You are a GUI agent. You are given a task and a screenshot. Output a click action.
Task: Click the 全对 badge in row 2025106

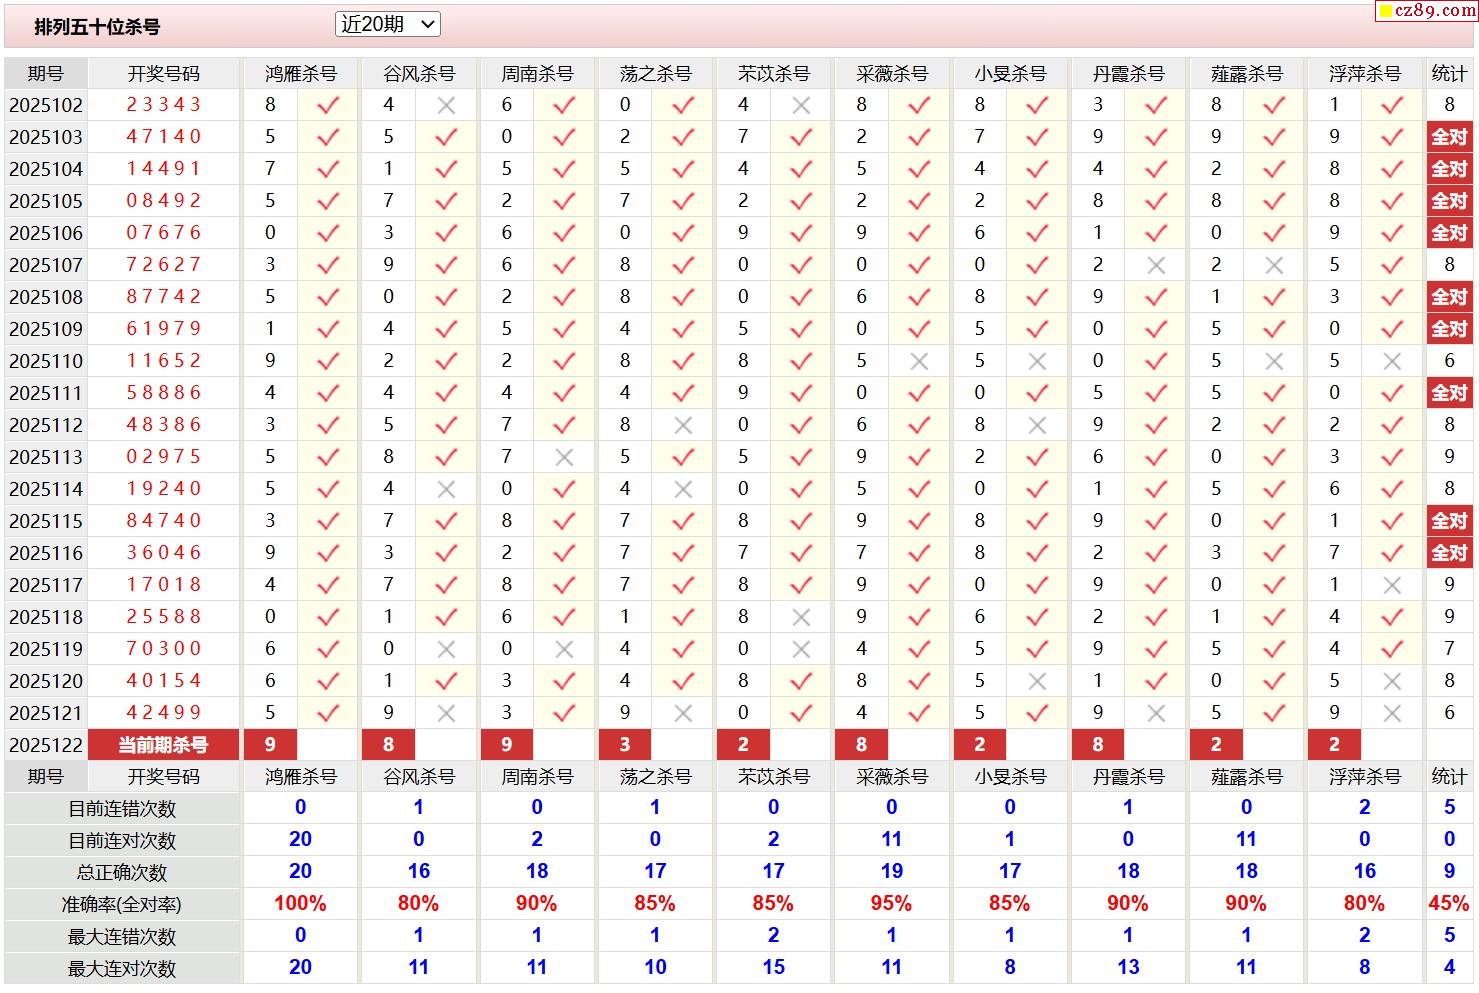coord(1449,233)
